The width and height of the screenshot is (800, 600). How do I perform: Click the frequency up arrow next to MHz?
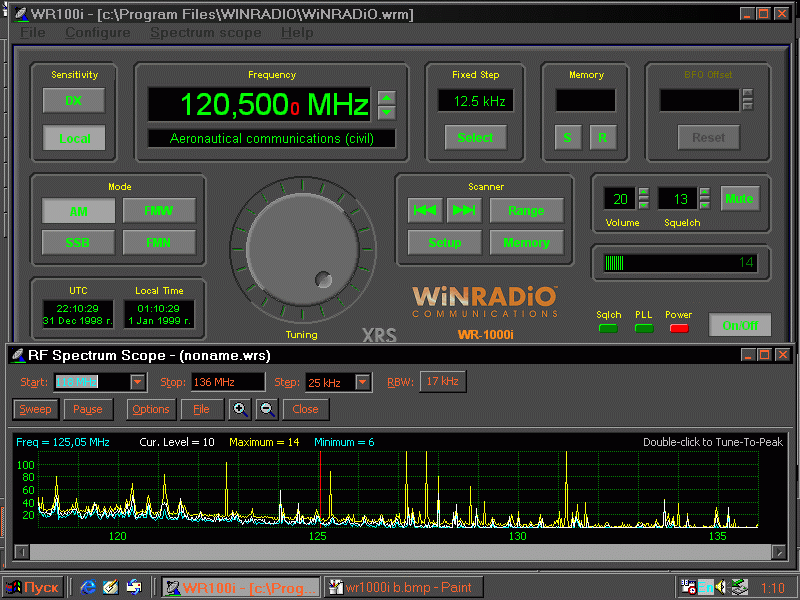pyautogui.click(x=387, y=97)
